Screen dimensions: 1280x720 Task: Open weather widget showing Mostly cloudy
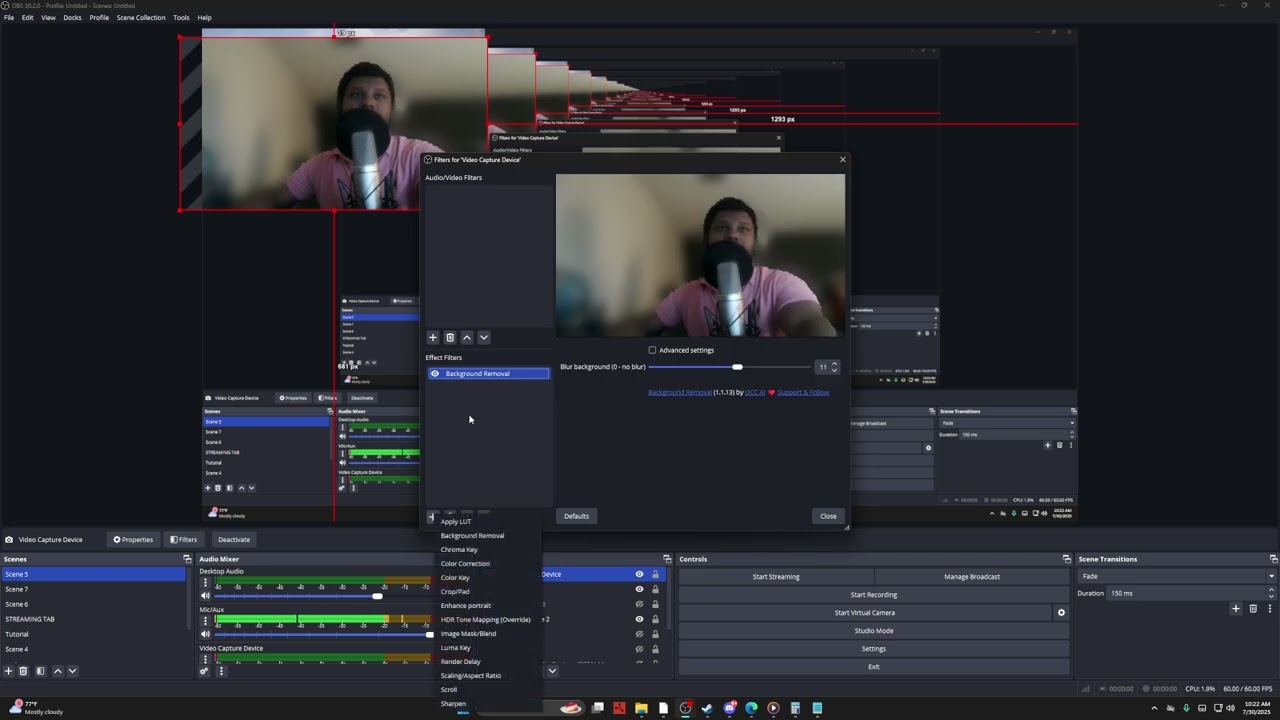tap(36, 707)
